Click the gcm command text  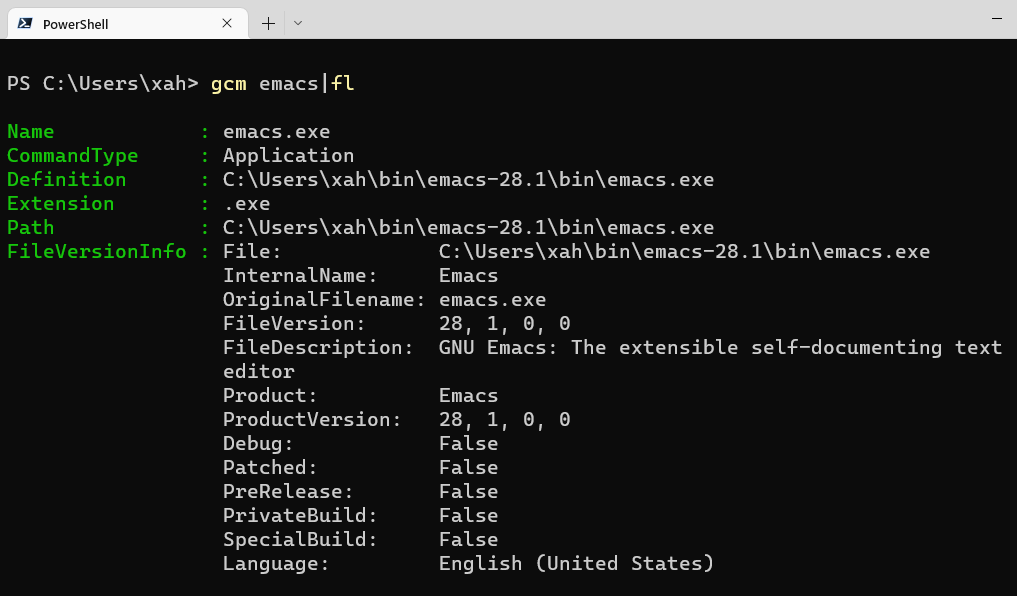pyautogui.click(x=228, y=84)
